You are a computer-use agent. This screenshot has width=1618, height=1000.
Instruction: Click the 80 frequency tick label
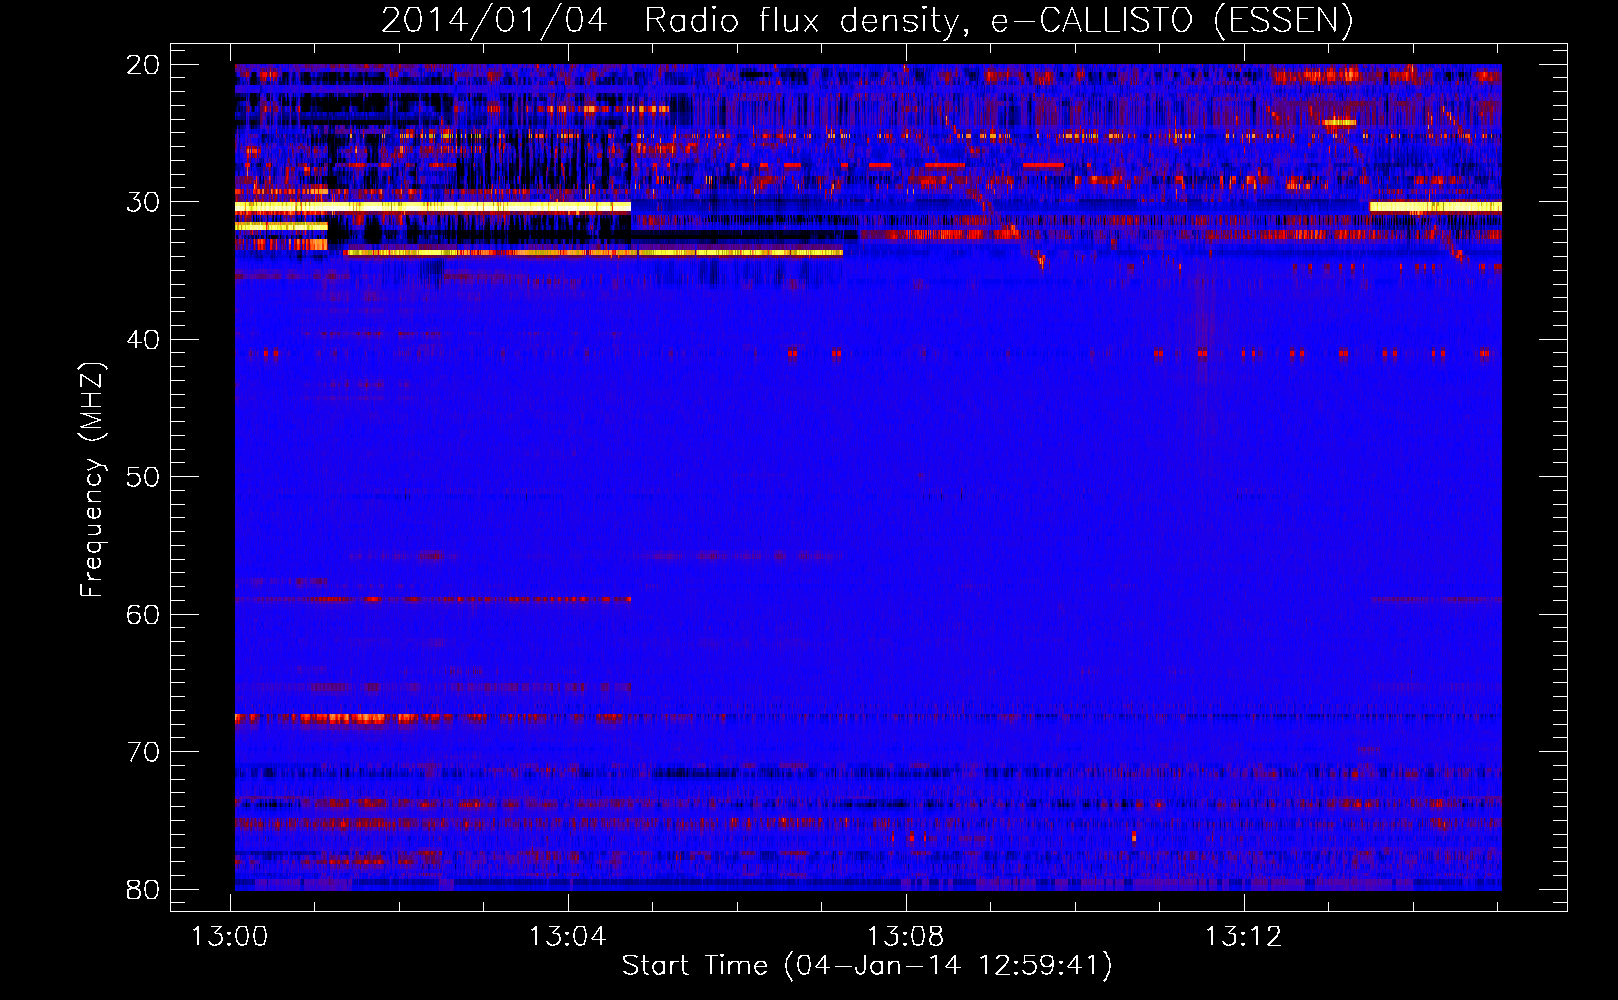143,889
